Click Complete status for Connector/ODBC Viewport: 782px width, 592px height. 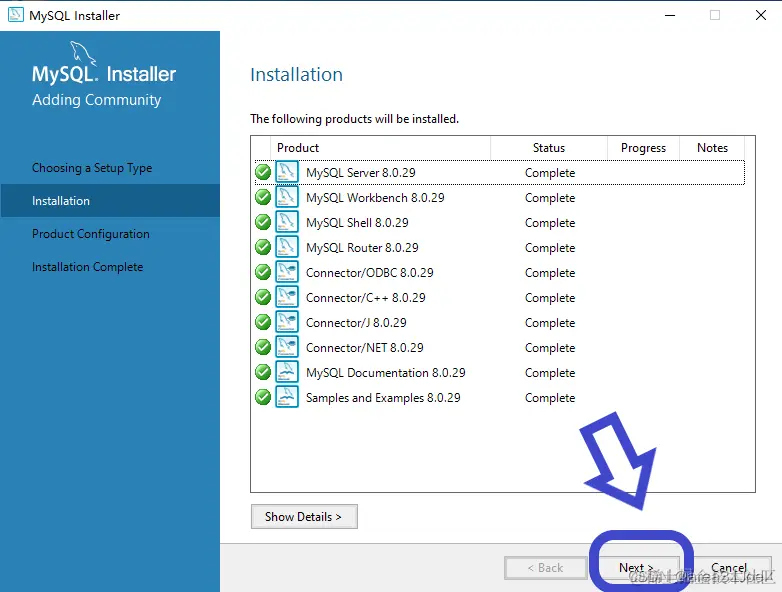tap(550, 273)
